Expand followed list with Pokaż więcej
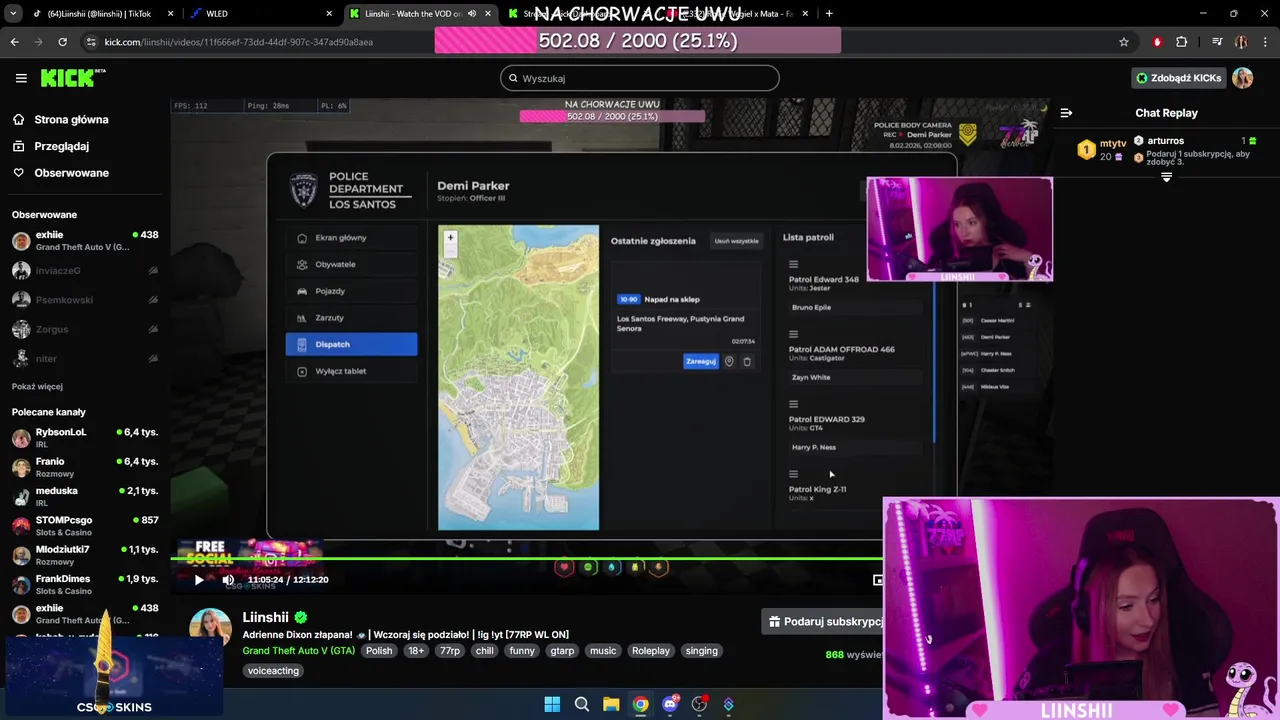The width and height of the screenshot is (1280, 720). [x=37, y=386]
